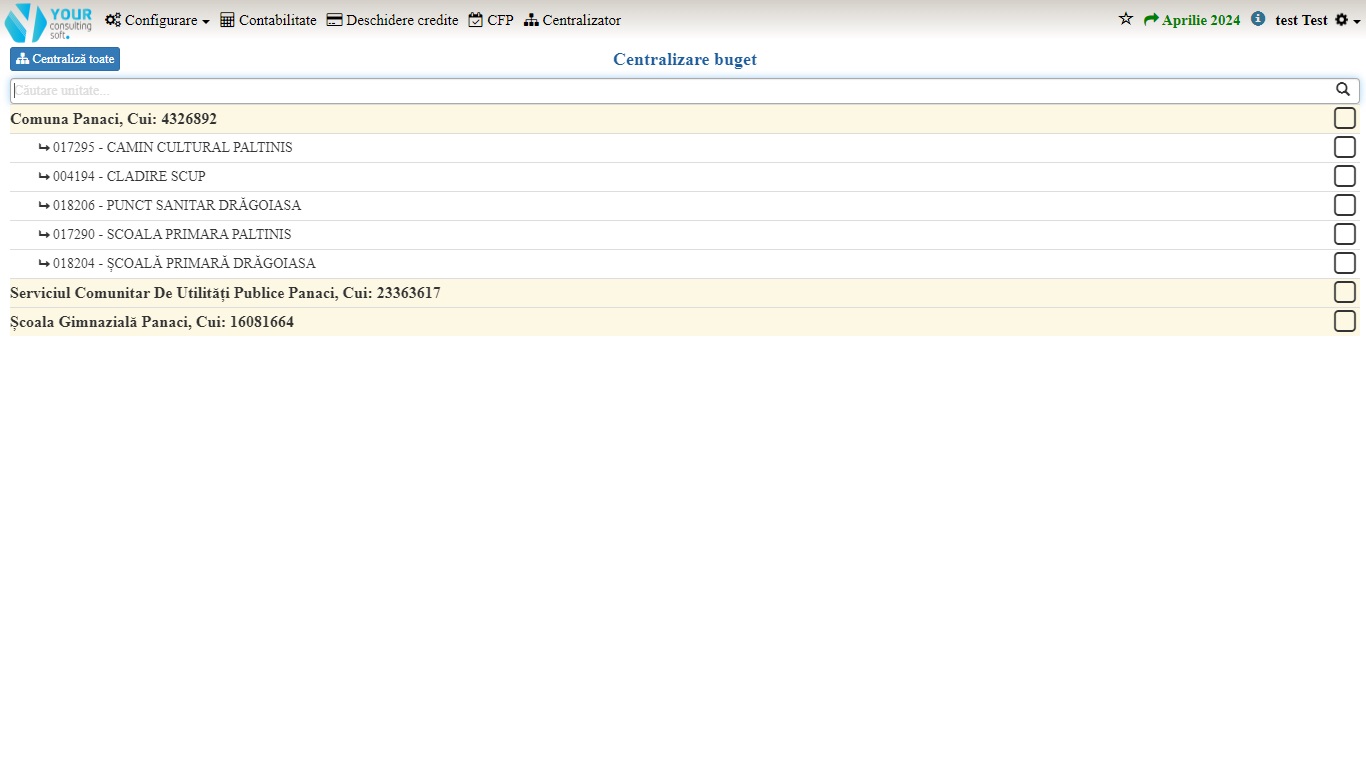
Task: Open the Aprilie 2024 period selector
Action: pyautogui.click(x=1200, y=20)
